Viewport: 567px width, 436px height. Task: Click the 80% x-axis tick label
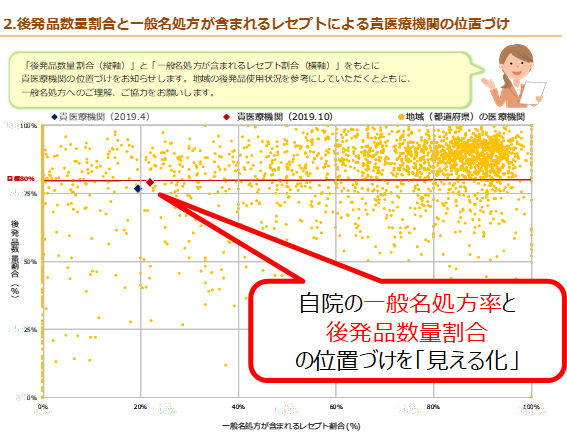[x=433, y=407]
